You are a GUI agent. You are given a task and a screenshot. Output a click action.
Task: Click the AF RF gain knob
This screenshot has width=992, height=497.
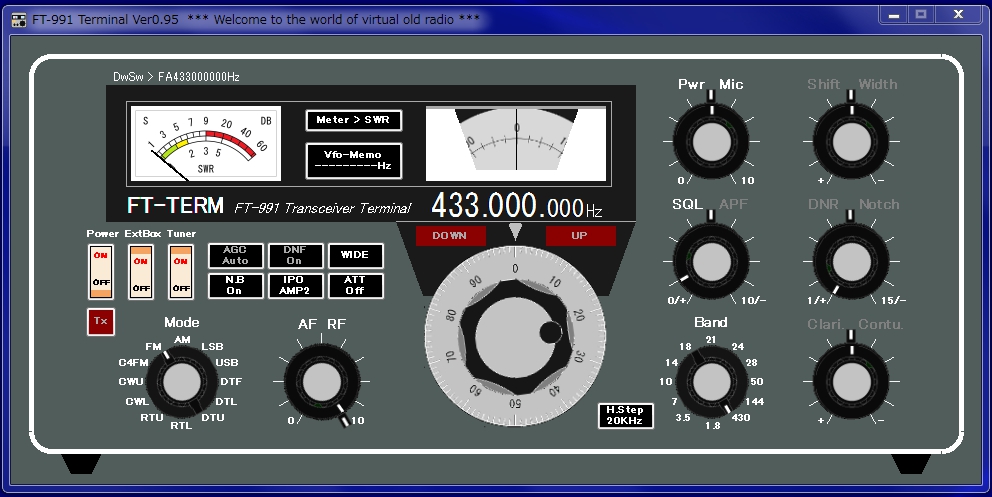coord(322,382)
